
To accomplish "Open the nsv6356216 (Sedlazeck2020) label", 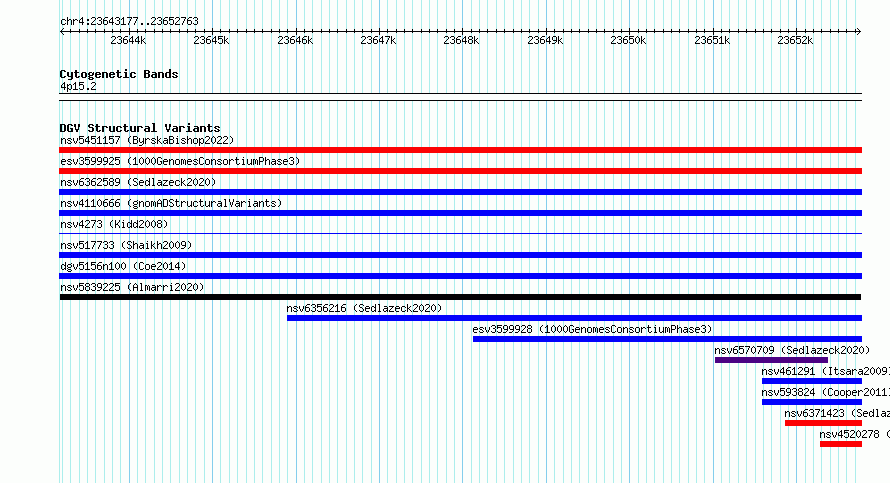I will point(364,308).
